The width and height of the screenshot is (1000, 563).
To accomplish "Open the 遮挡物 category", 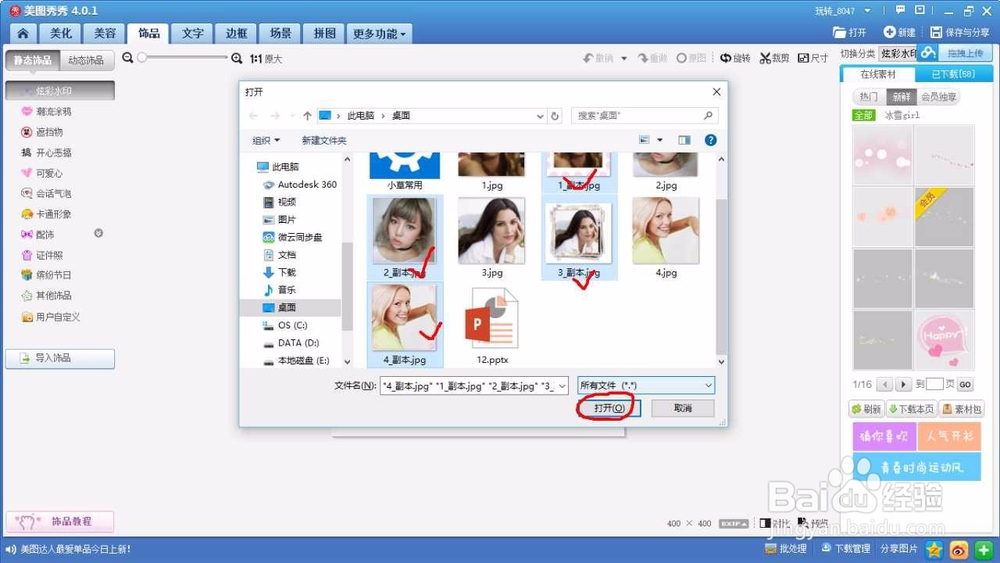I will click(x=49, y=132).
